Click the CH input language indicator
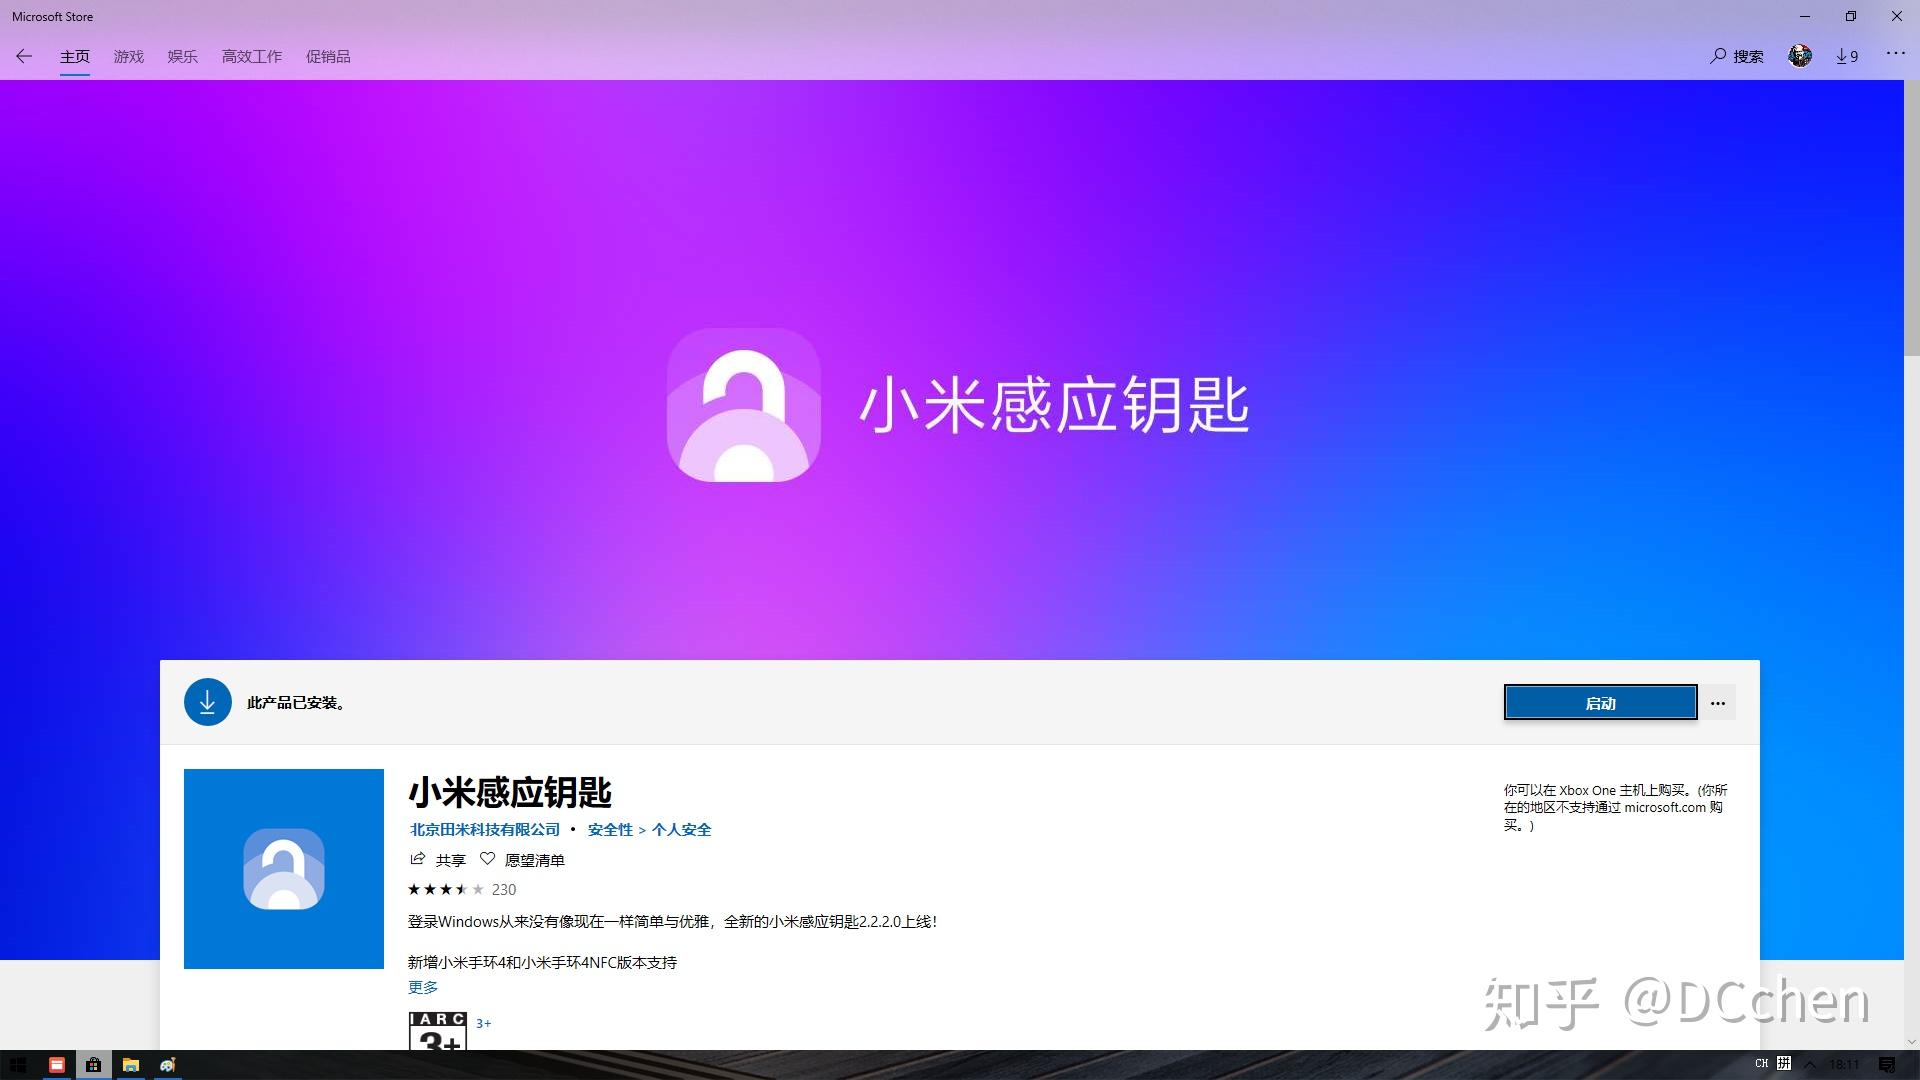This screenshot has height=1080, width=1920. pos(1762,1064)
